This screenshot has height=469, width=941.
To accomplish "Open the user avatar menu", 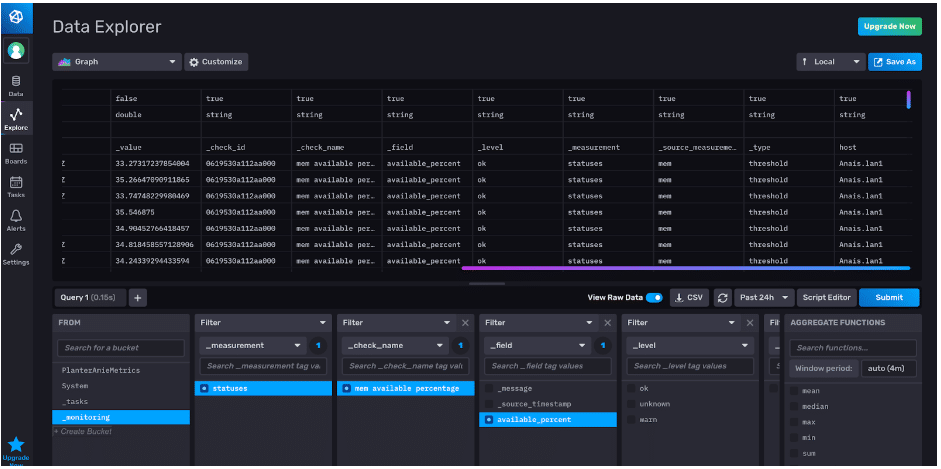I will point(16,52).
